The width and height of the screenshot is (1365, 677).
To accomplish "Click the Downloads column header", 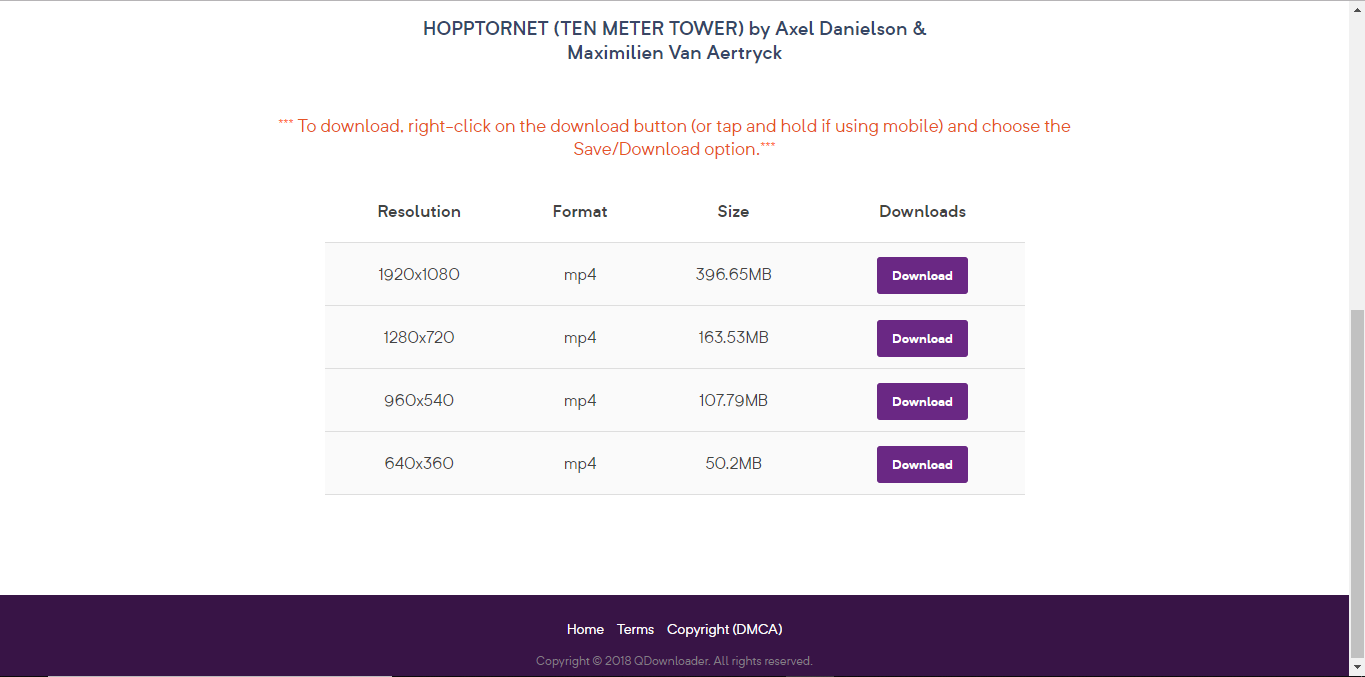I will click(922, 211).
